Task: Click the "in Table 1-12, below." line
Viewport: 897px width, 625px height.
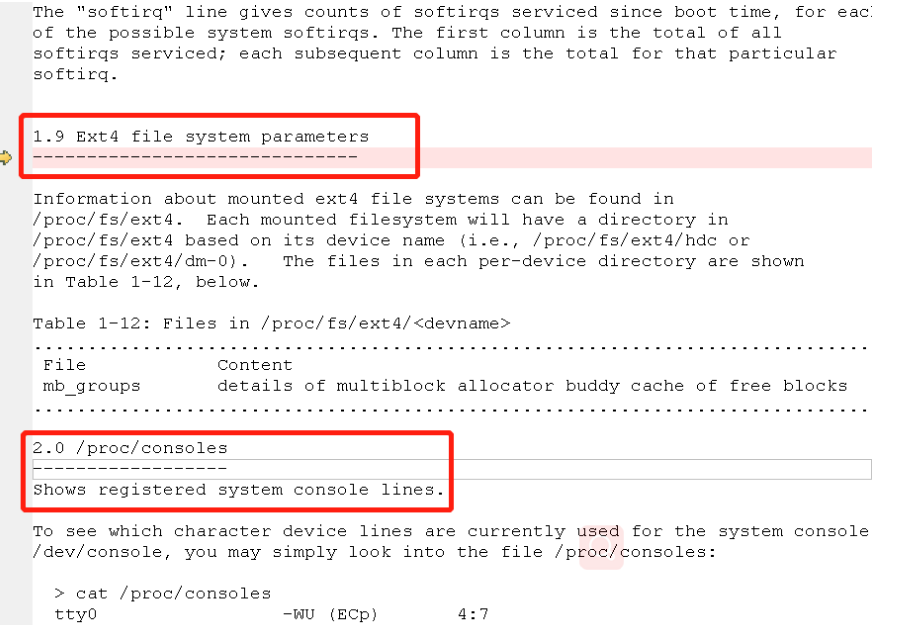Action: tap(145, 282)
